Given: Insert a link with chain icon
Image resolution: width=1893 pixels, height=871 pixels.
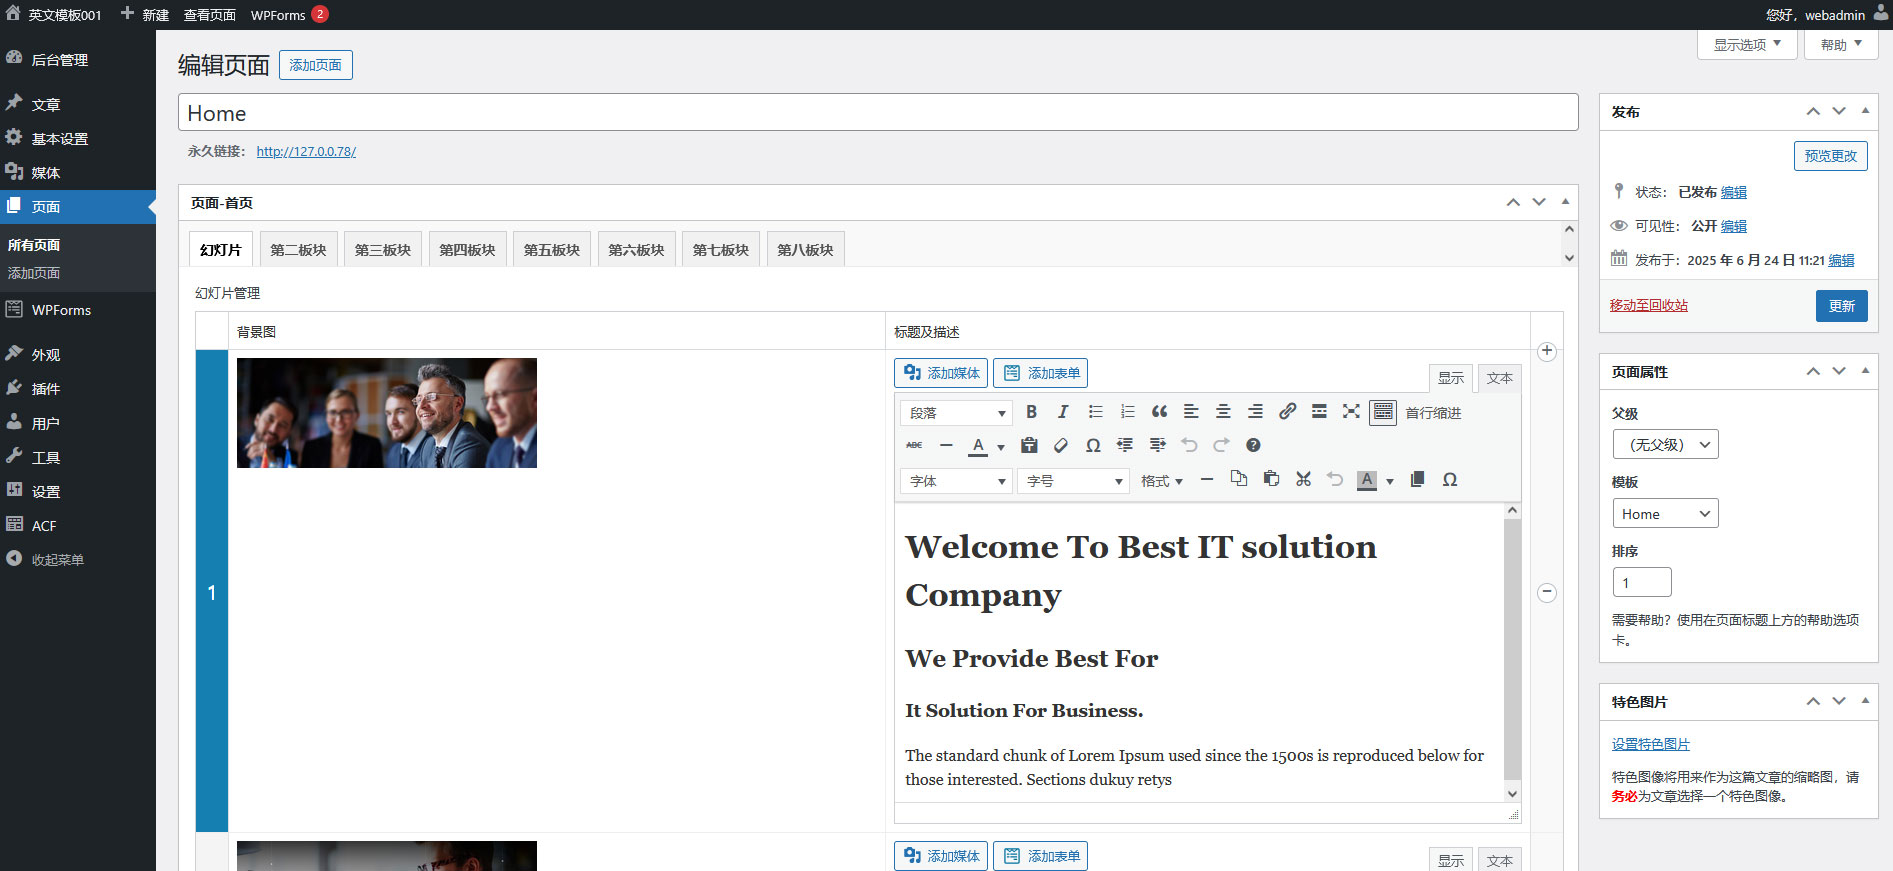Looking at the screenshot, I should tap(1287, 412).
